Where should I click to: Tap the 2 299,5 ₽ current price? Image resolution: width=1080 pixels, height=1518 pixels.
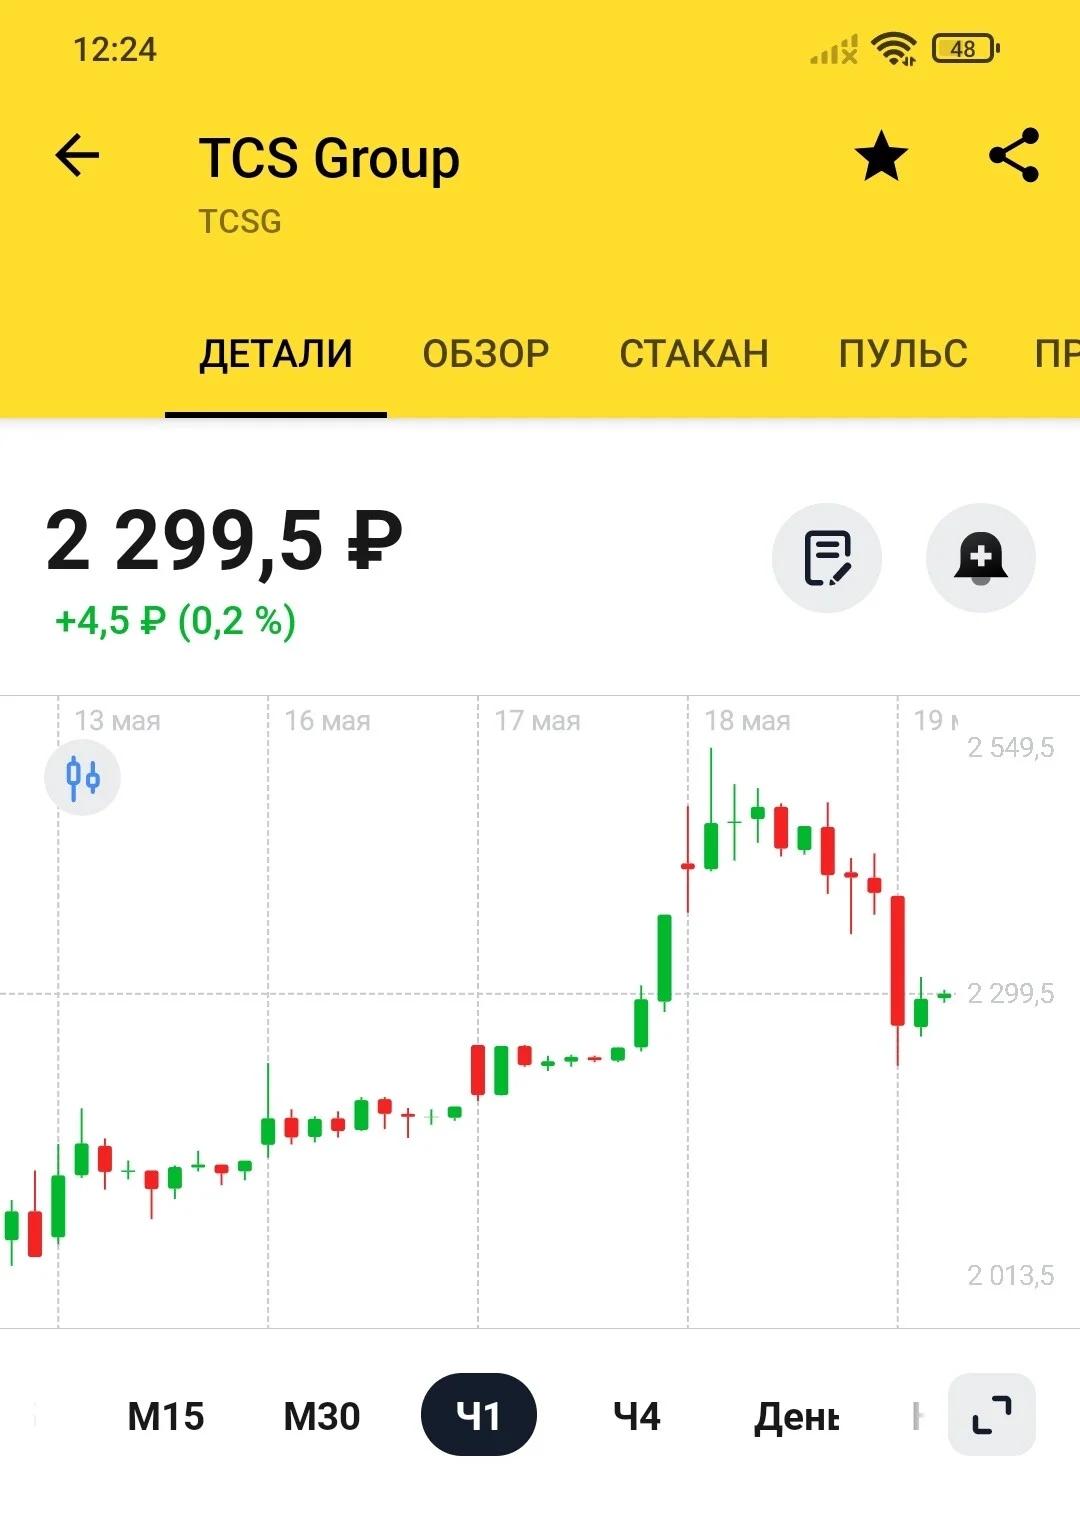pyautogui.click(x=224, y=541)
